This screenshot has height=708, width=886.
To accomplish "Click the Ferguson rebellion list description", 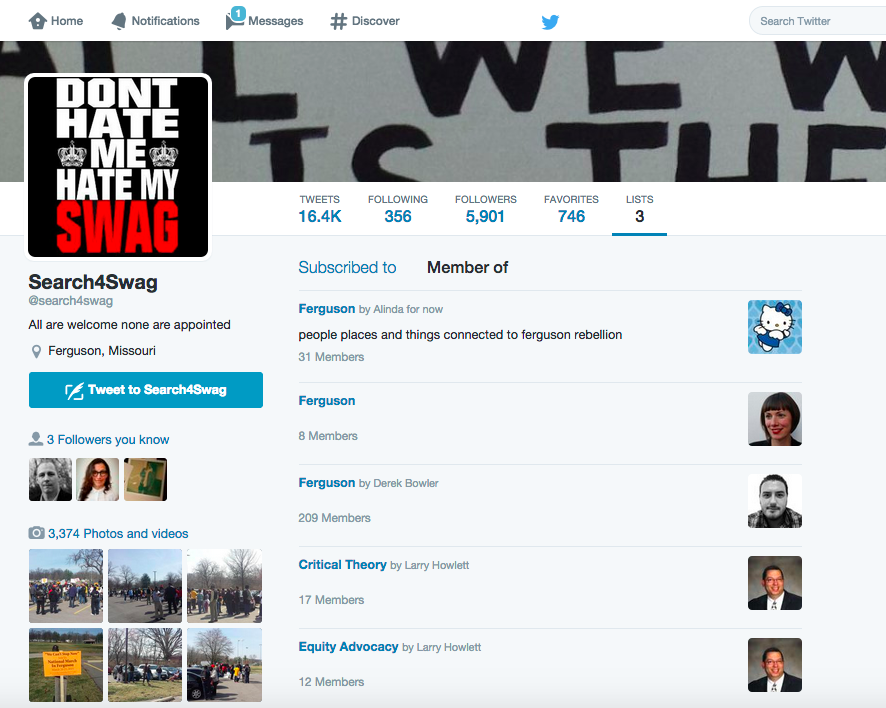I will click(460, 335).
